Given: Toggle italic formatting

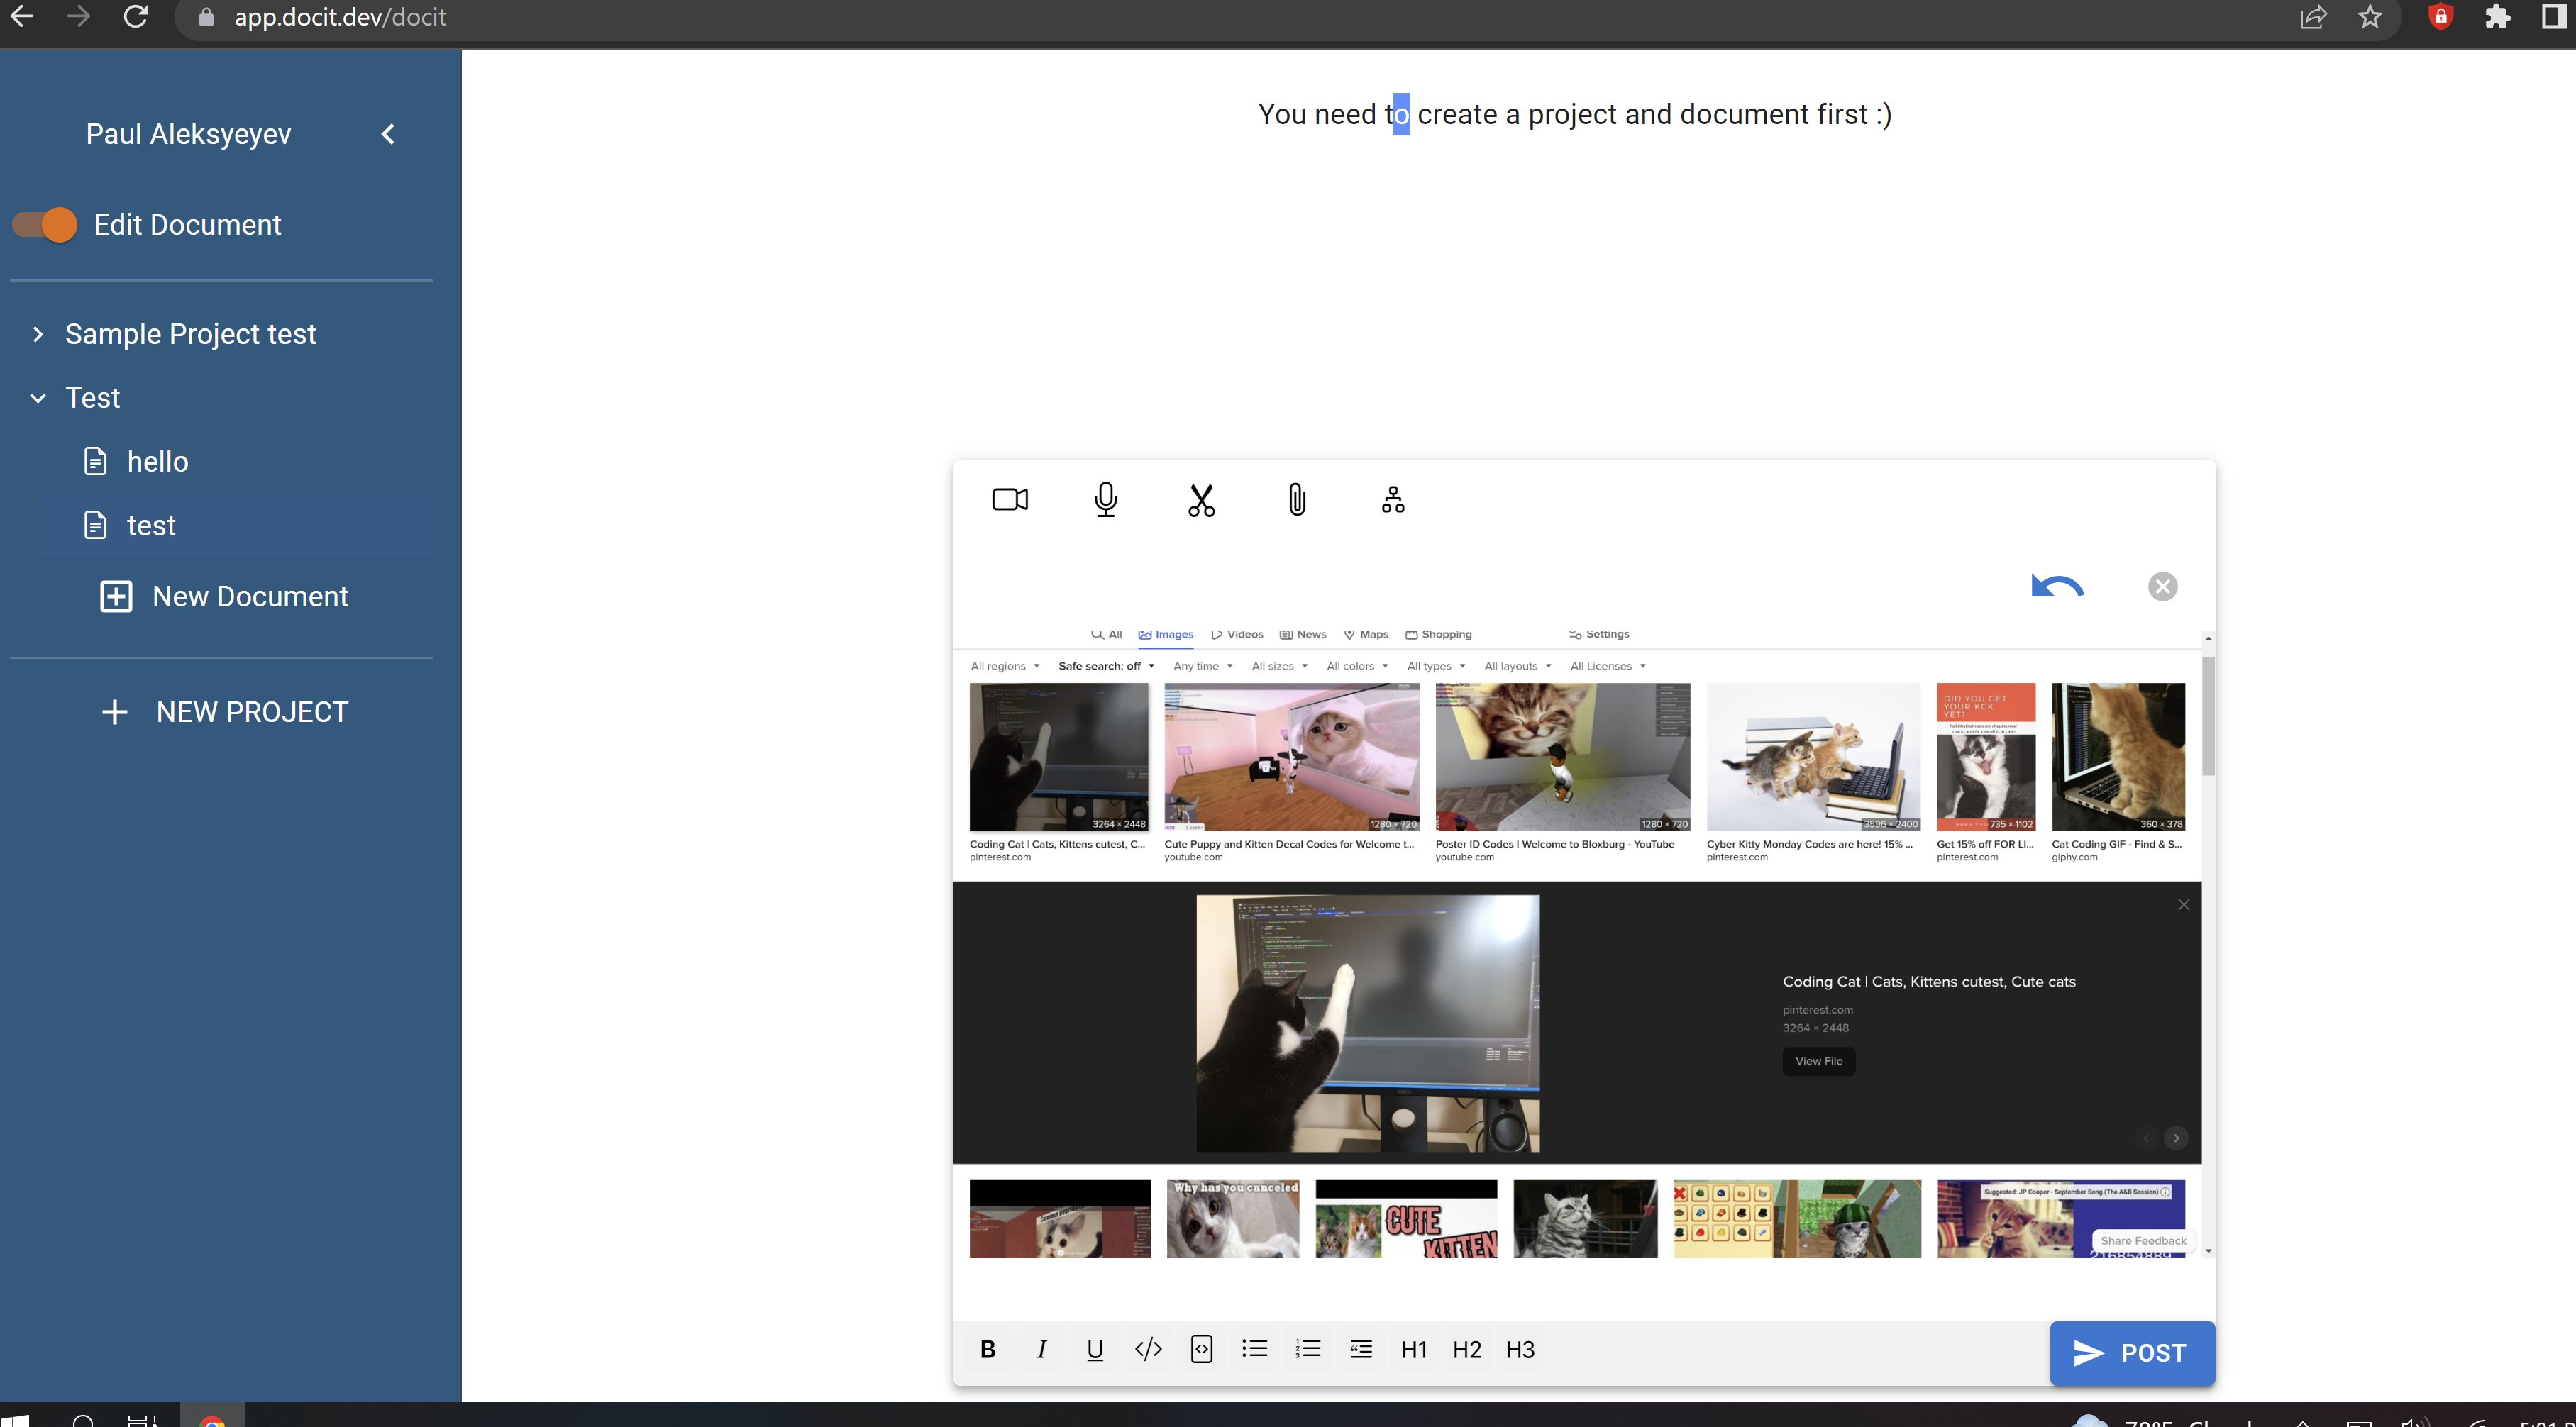Looking at the screenshot, I should tap(1042, 1349).
